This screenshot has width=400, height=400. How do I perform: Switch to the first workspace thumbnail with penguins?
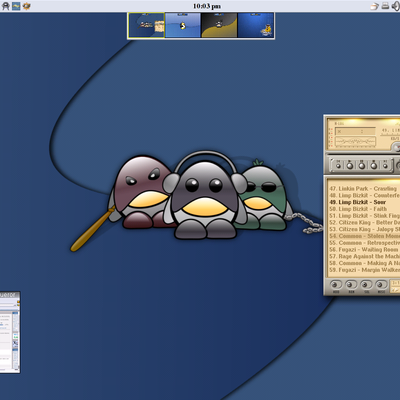click(147, 25)
